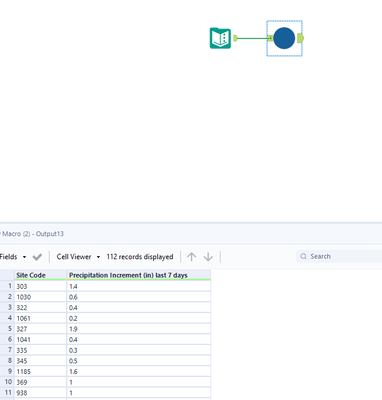Select row number 10 header
This screenshot has height=400, width=382.
7,382
